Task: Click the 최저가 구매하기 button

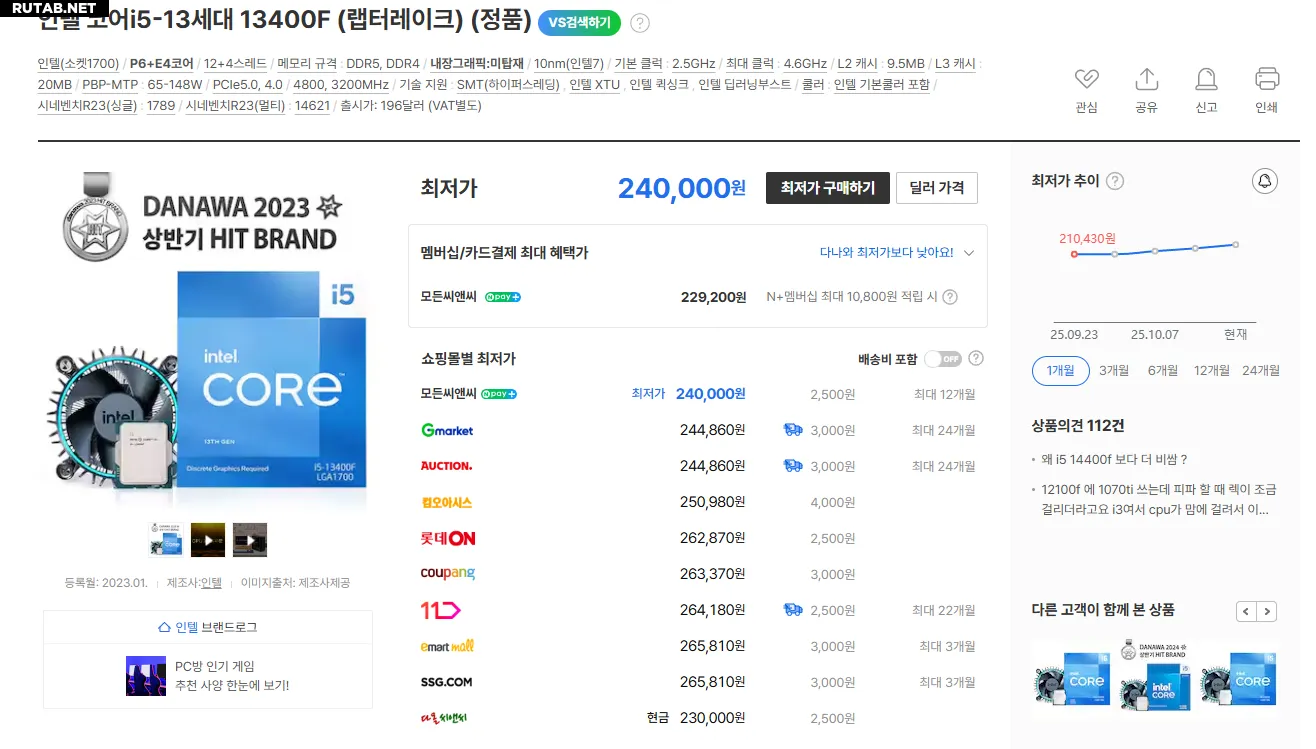Action: 827,188
